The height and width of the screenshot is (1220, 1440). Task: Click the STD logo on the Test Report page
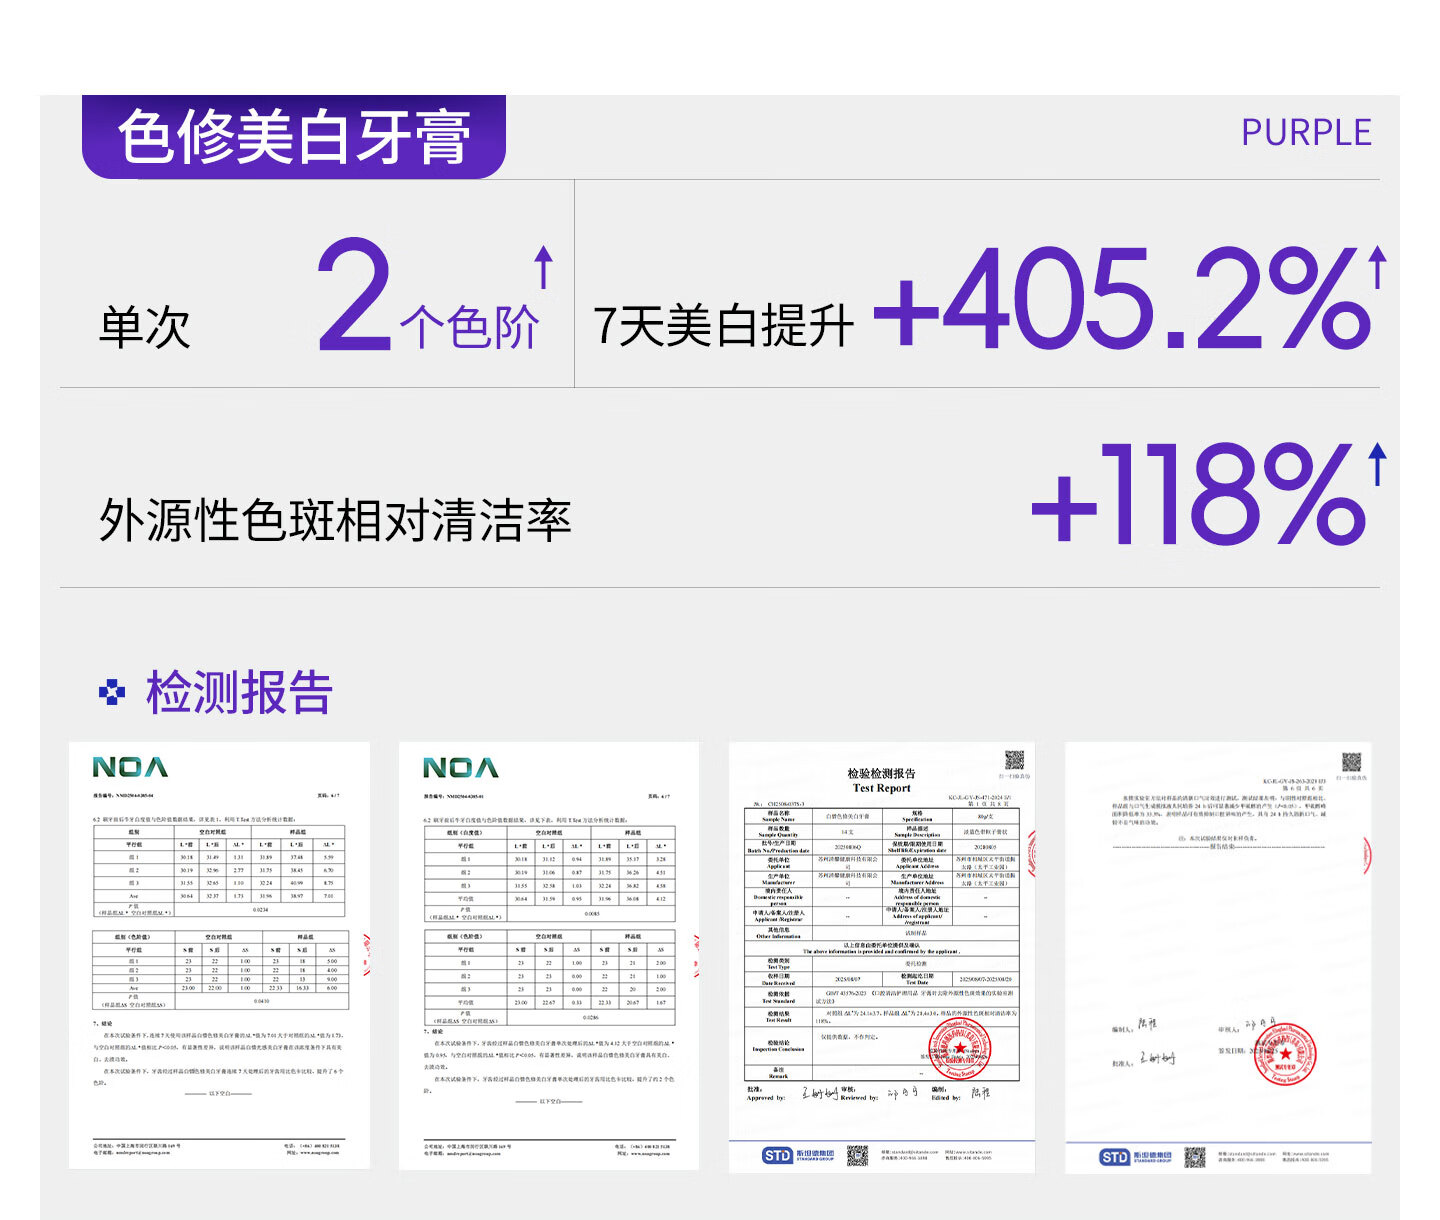click(798, 1156)
